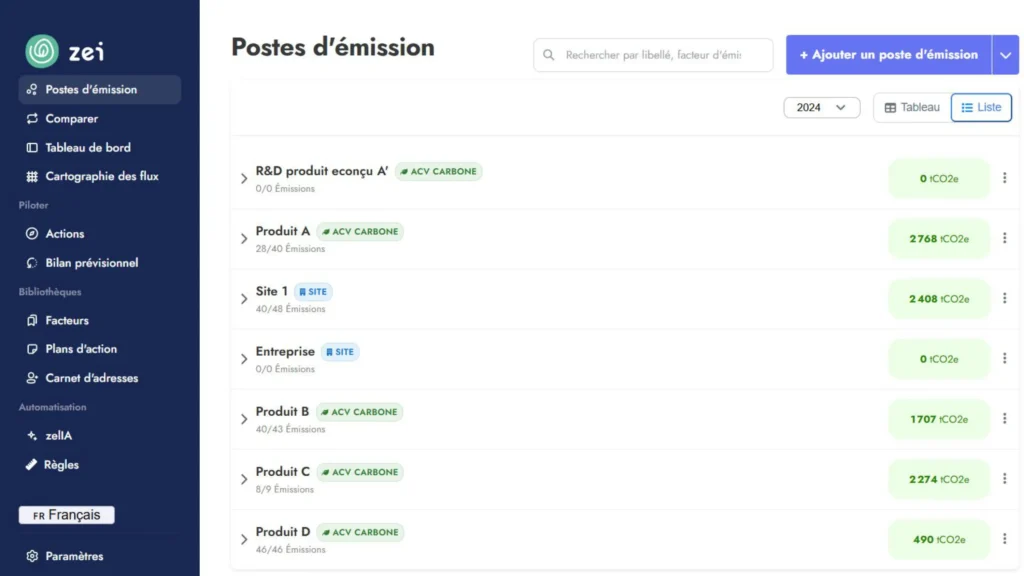This screenshot has height=576, width=1024.
Task: Open the Comparer page icon
Action: (32, 119)
